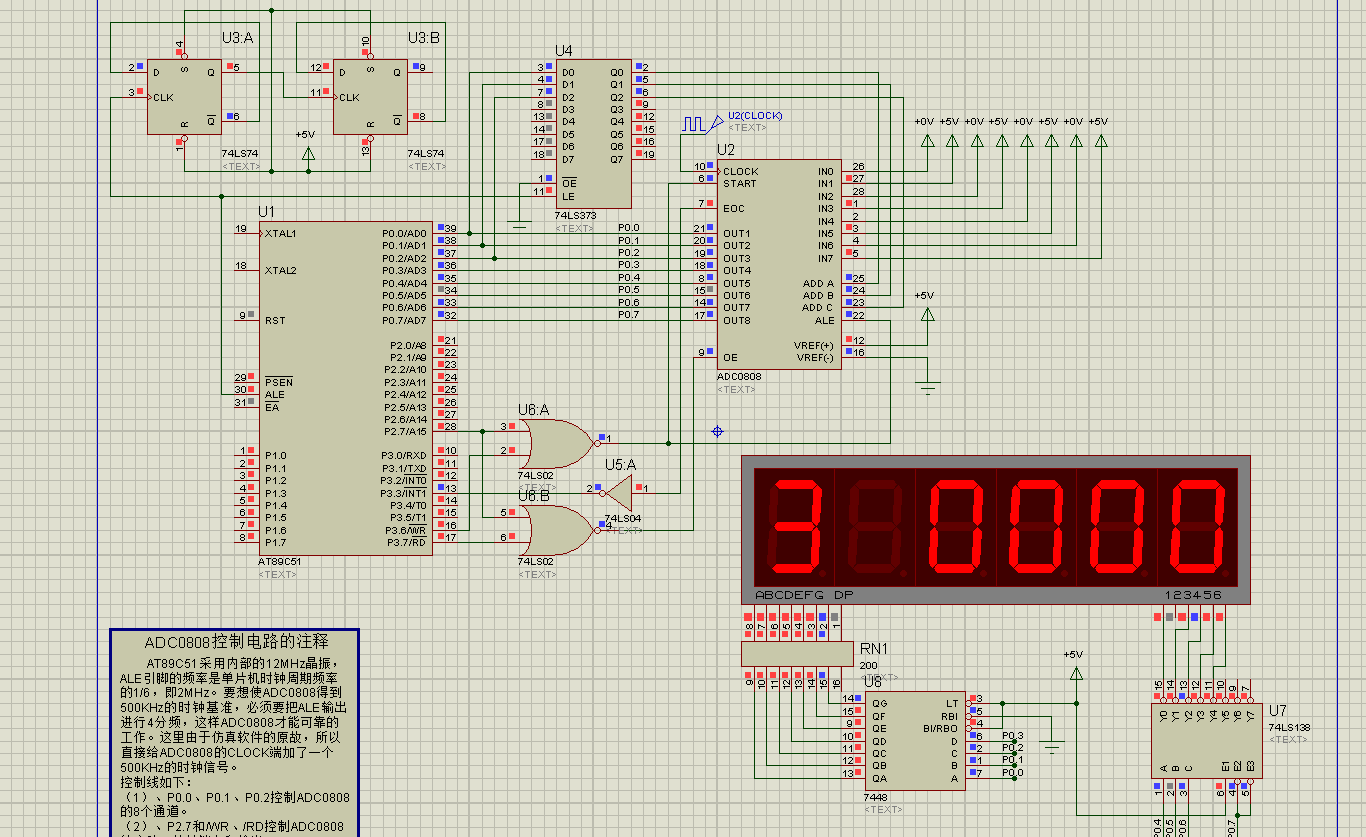Click the "U5:A" reference label
Screen dimensions: 1366x837
[620, 464]
